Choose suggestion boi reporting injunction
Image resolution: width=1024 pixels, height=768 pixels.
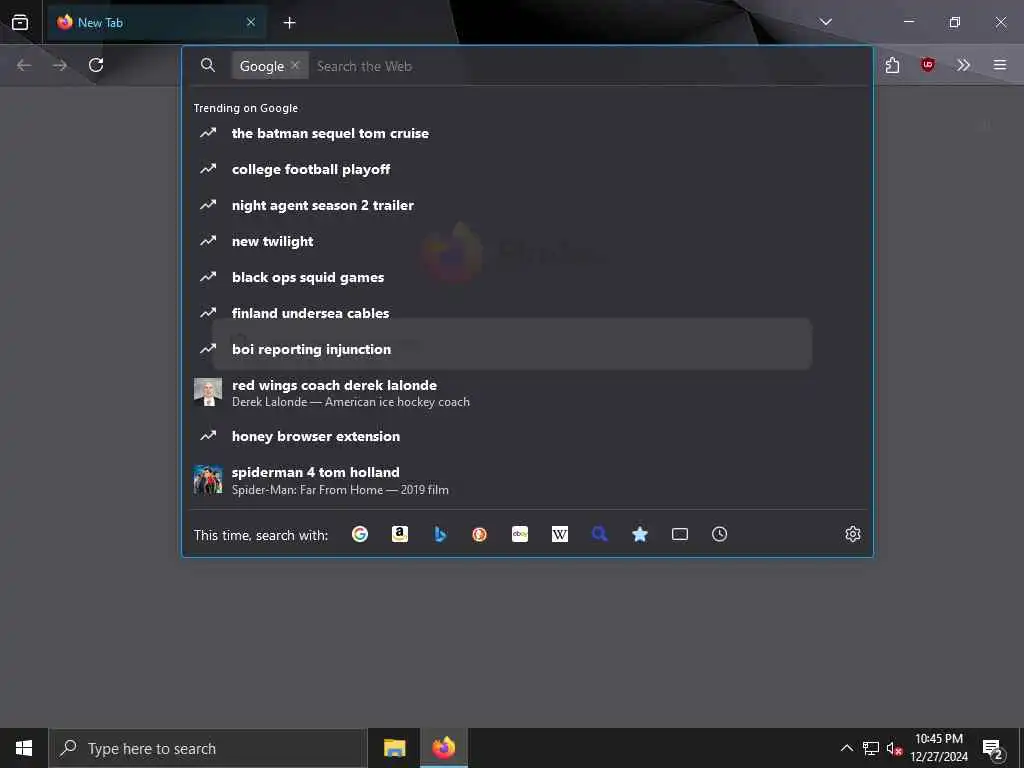click(527, 349)
